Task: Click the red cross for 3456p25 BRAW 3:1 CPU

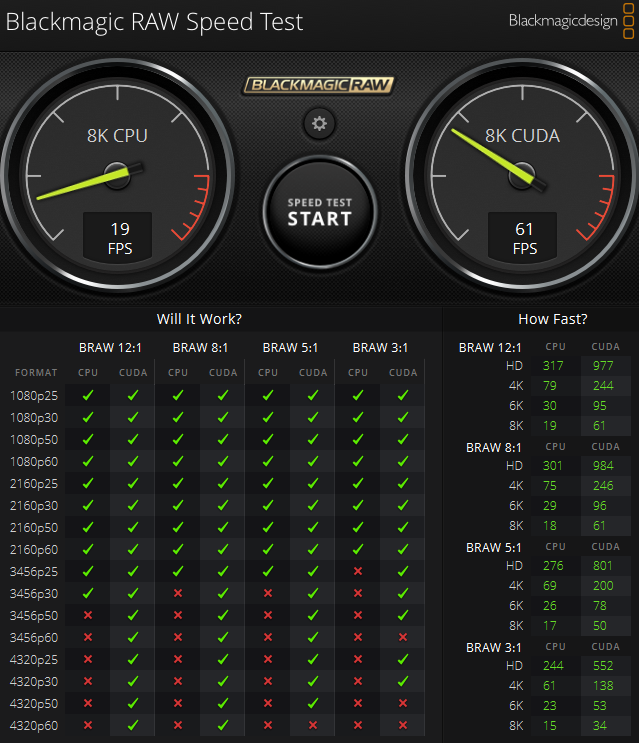Action: (358, 571)
